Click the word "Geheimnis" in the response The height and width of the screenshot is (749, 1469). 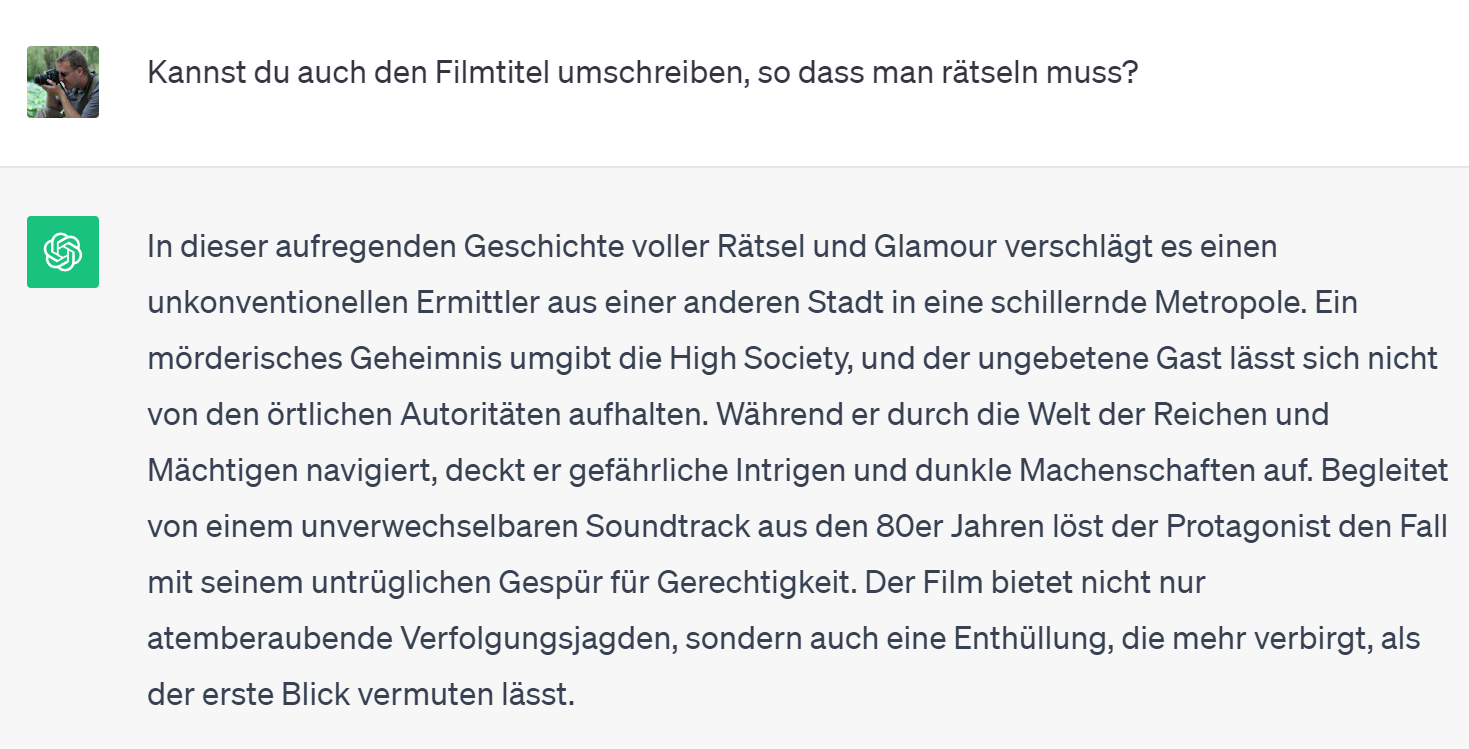[x=435, y=358]
